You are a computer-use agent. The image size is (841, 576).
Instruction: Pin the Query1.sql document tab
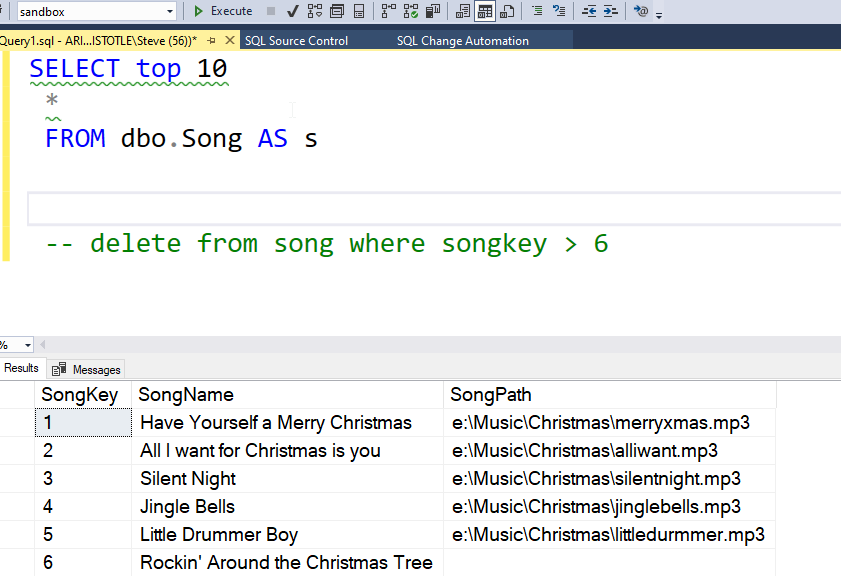point(211,41)
